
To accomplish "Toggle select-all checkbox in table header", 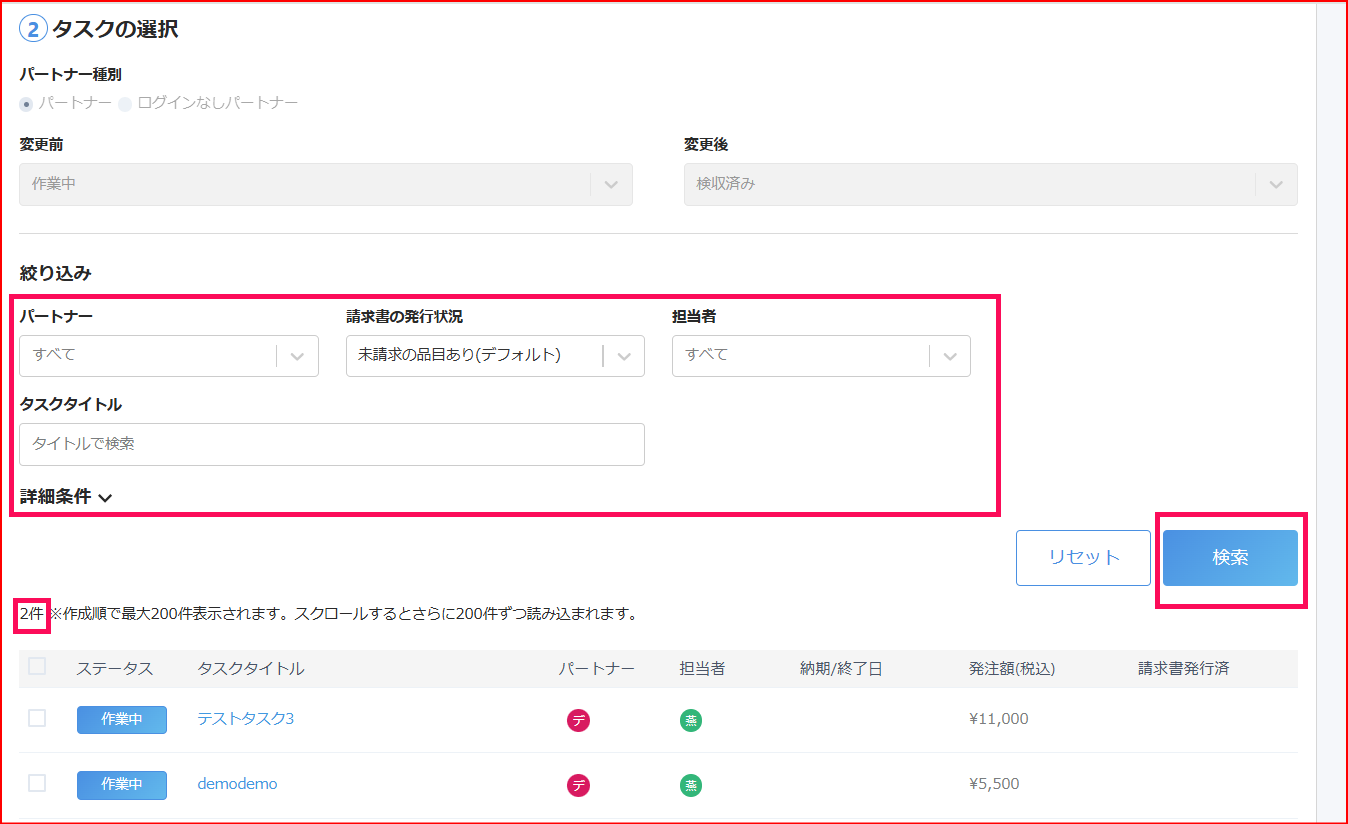I will point(37,666).
